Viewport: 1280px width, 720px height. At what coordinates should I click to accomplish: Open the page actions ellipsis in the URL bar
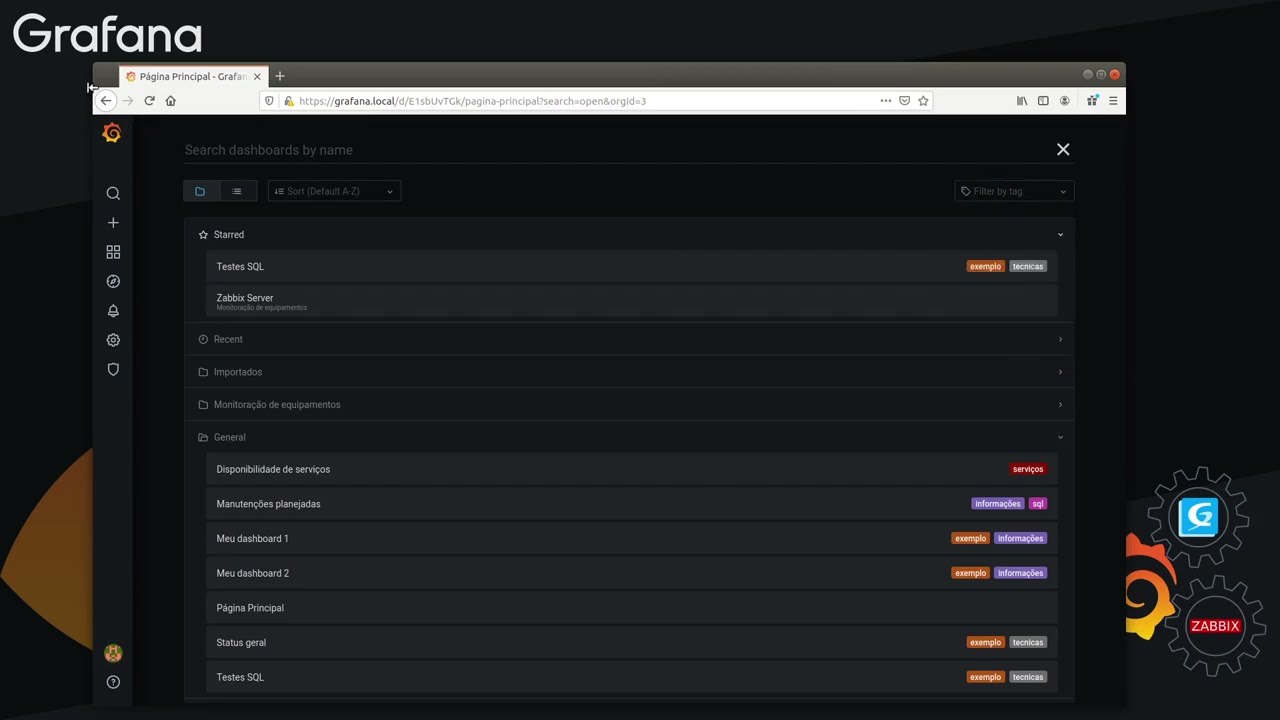click(885, 101)
